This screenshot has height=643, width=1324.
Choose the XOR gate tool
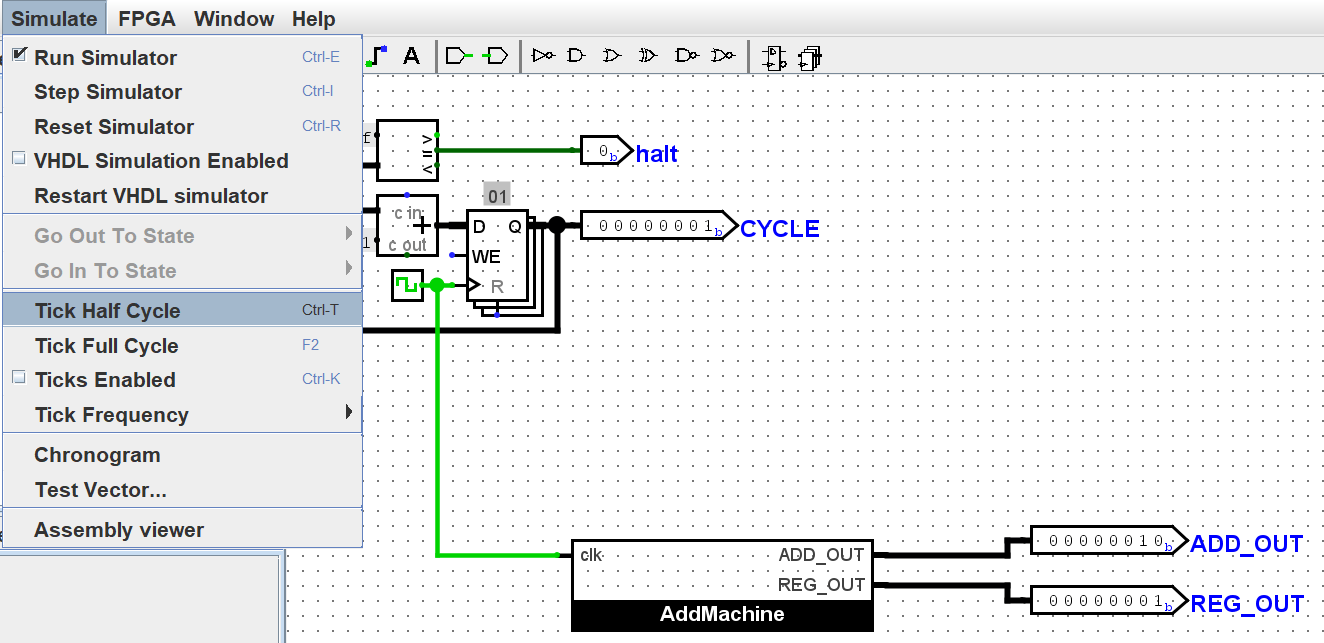(x=648, y=56)
